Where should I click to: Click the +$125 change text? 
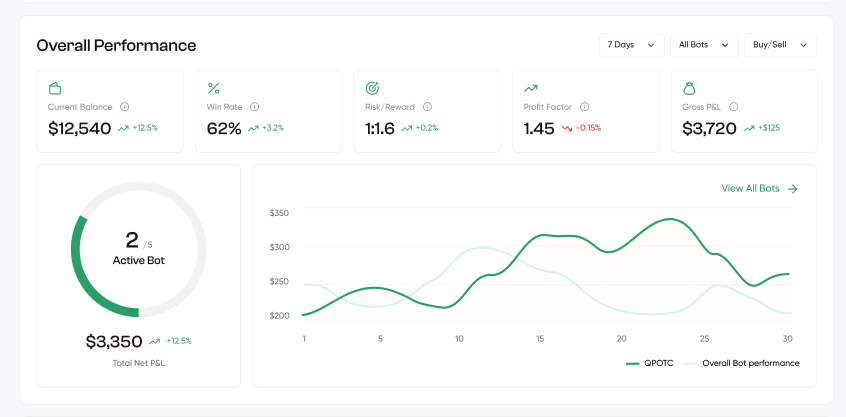(769, 128)
